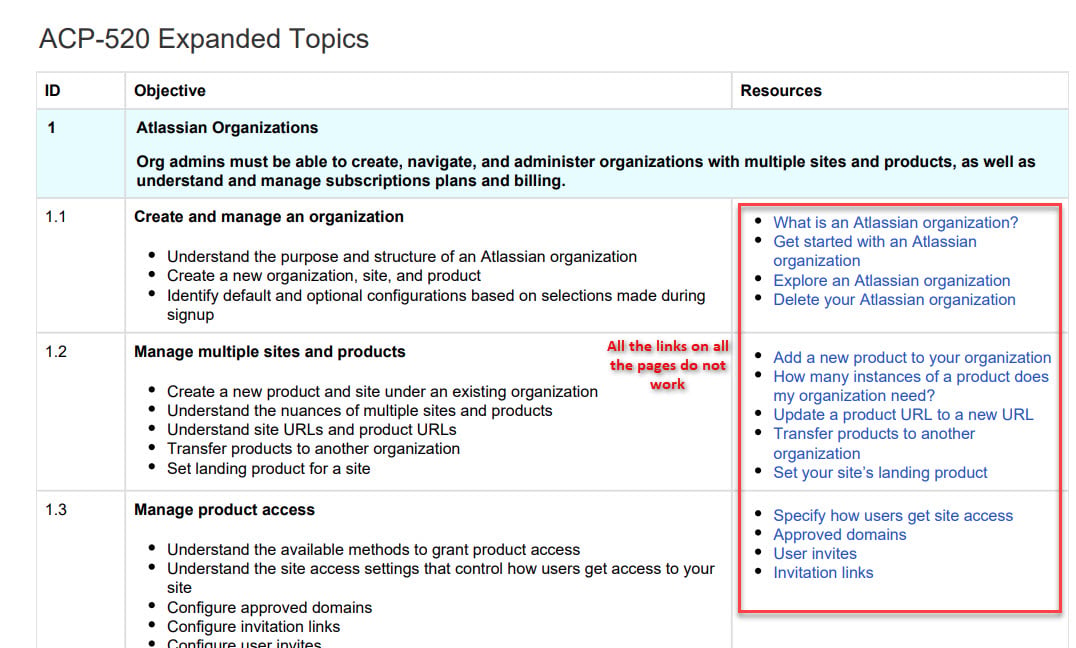This screenshot has width=1076, height=648.
Task: Open the blue "Transfer products to another organization" link
Action: coord(874,443)
